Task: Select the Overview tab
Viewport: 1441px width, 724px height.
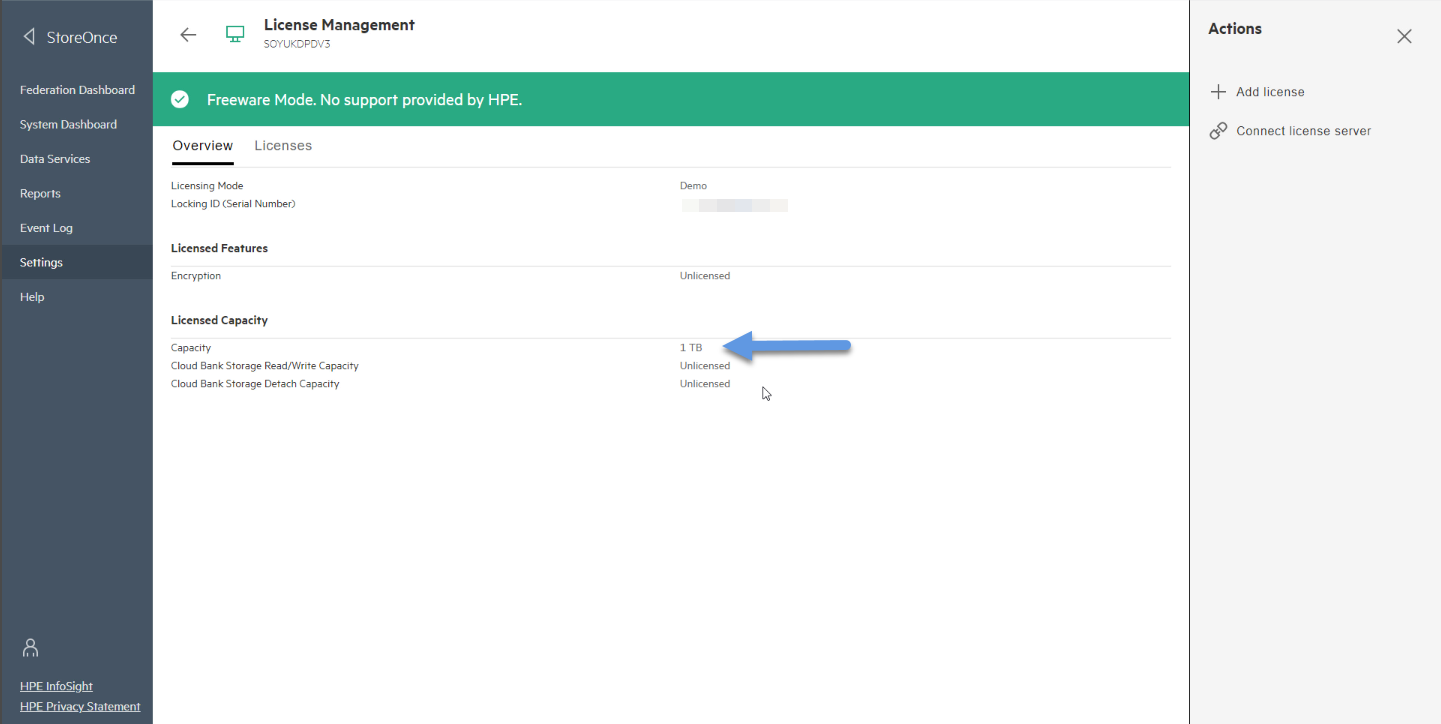Action: coord(203,146)
